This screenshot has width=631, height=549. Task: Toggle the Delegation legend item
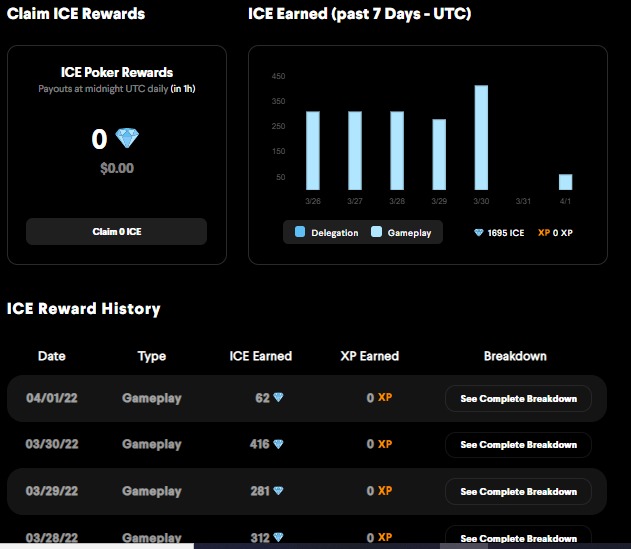point(326,232)
